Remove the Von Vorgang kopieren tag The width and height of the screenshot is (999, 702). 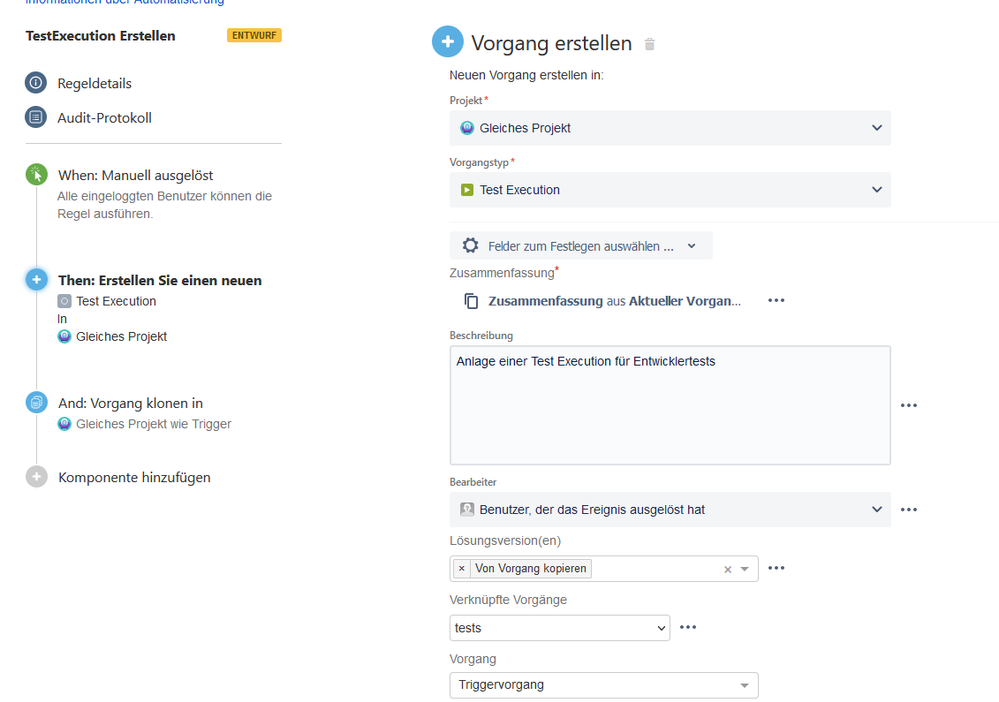tap(462, 568)
